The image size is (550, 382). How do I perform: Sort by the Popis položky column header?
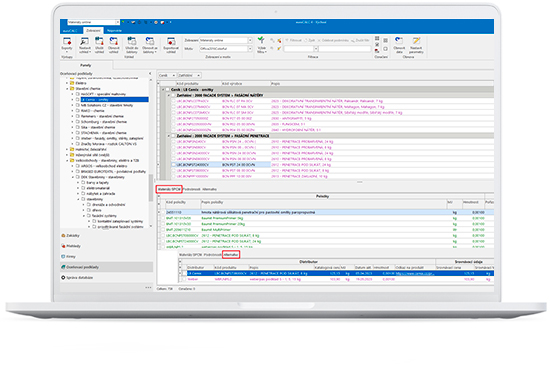(x=323, y=202)
